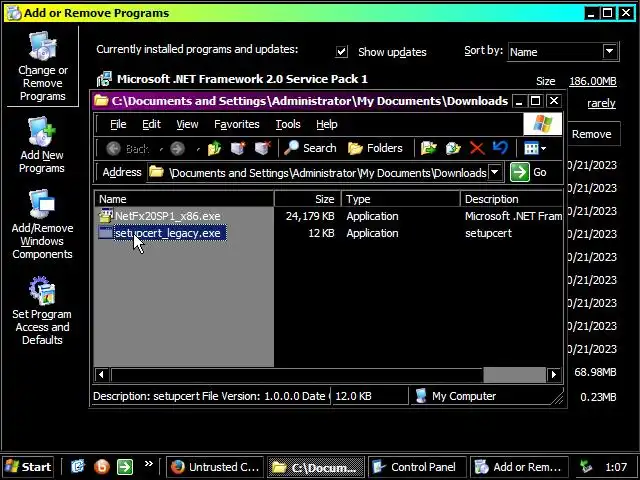Click the Start button
Viewport: 640px width, 480px height.
[29, 467]
